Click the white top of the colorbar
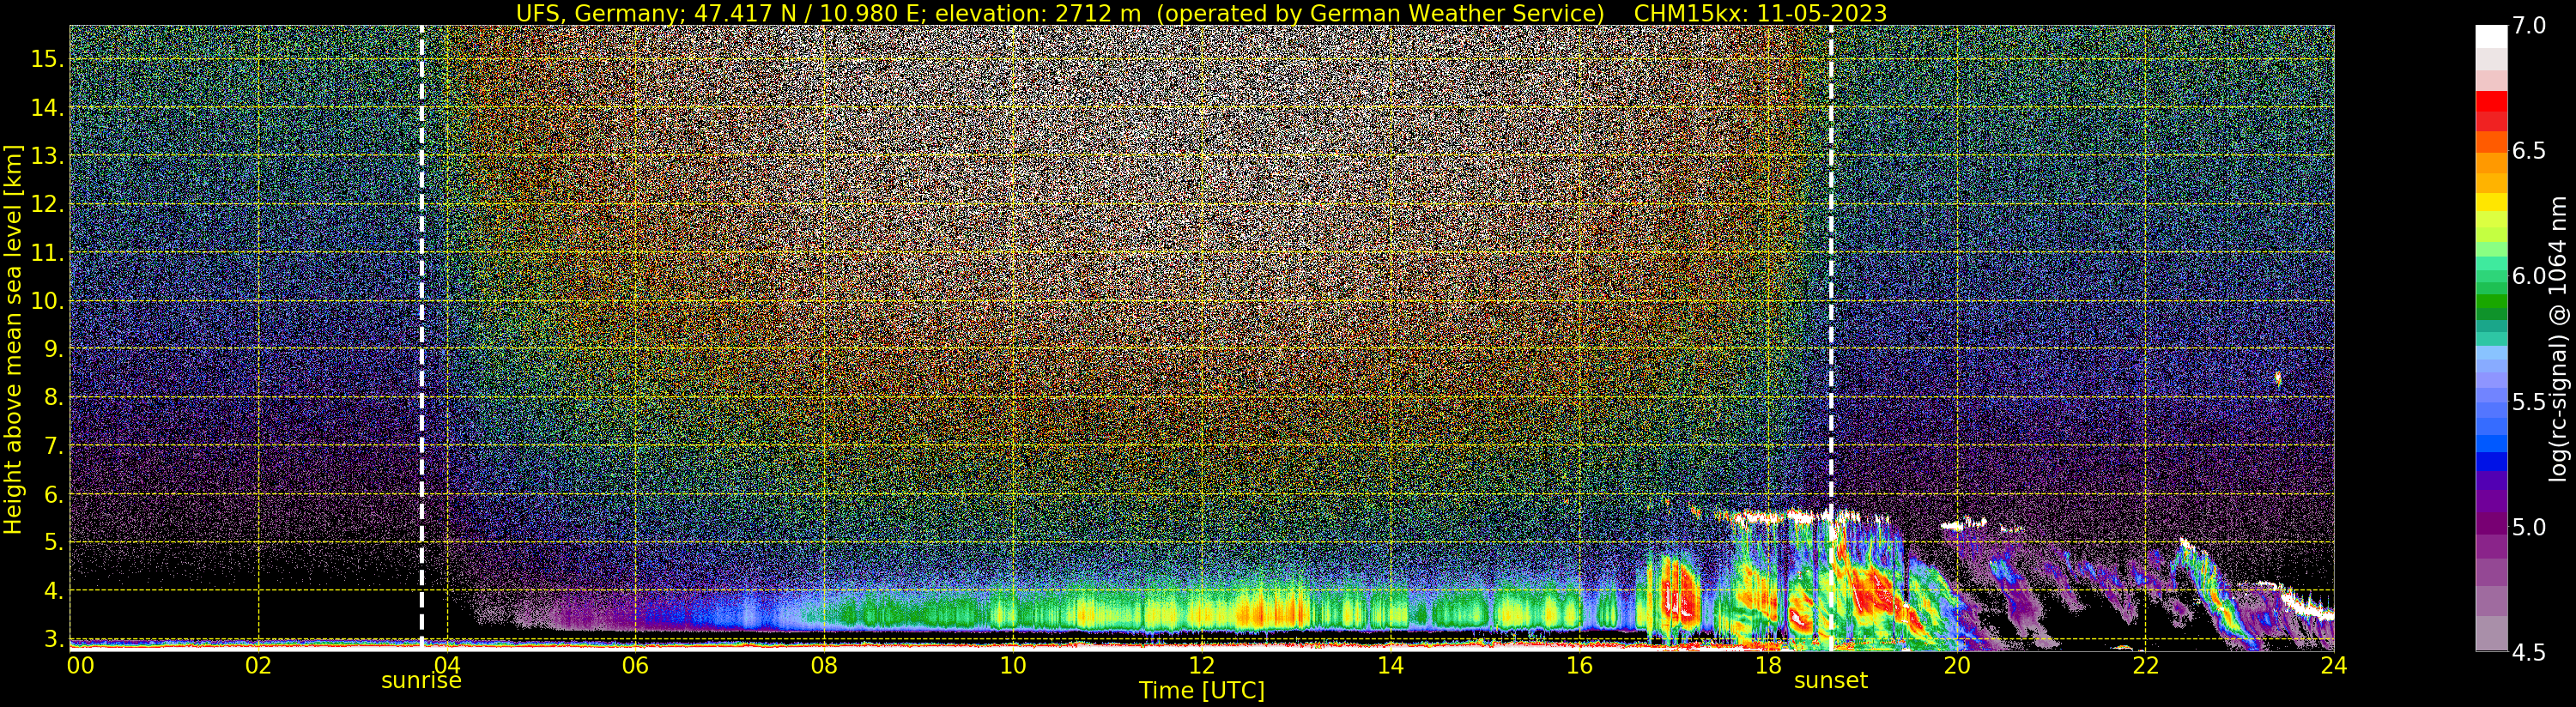Screen dimensions: 2576x707 [2491, 37]
